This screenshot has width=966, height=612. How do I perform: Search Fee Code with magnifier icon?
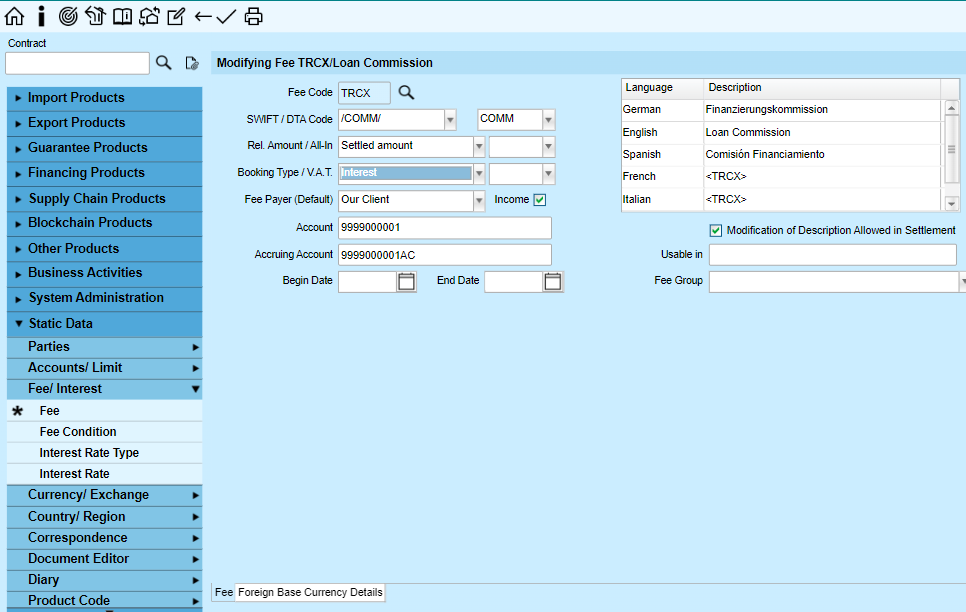(406, 93)
